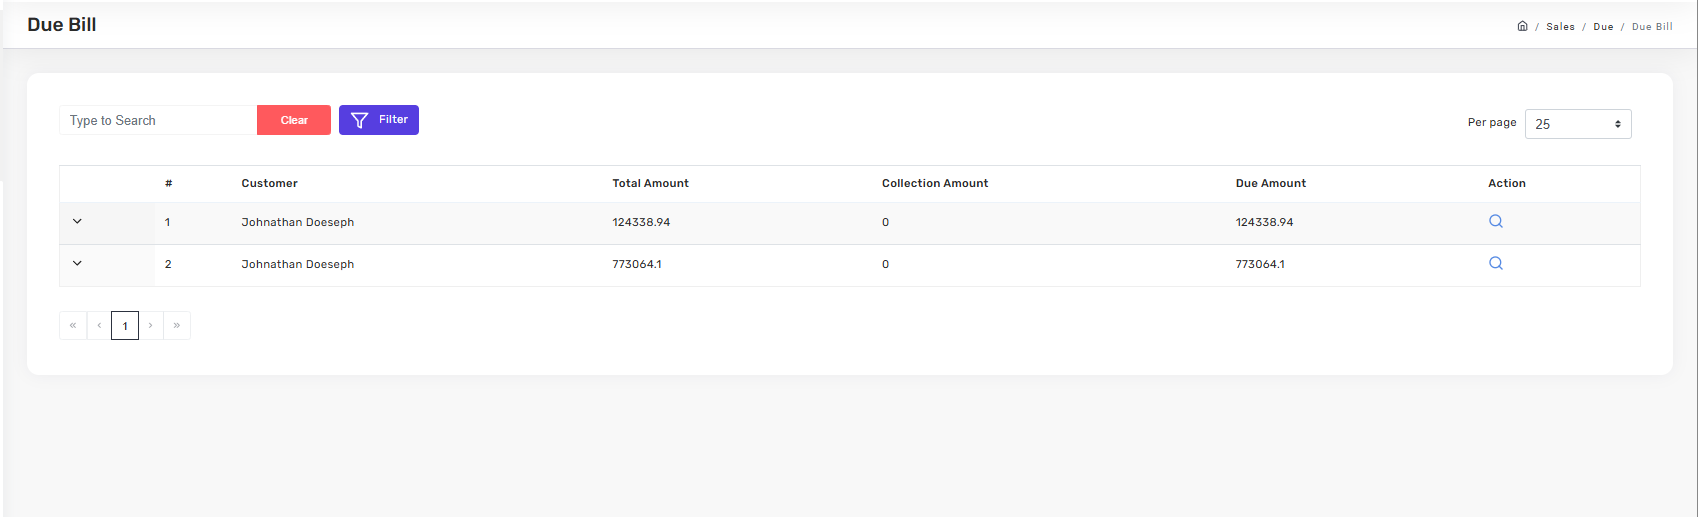View details for the 773064.1 due bill

[x=1496, y=263]
